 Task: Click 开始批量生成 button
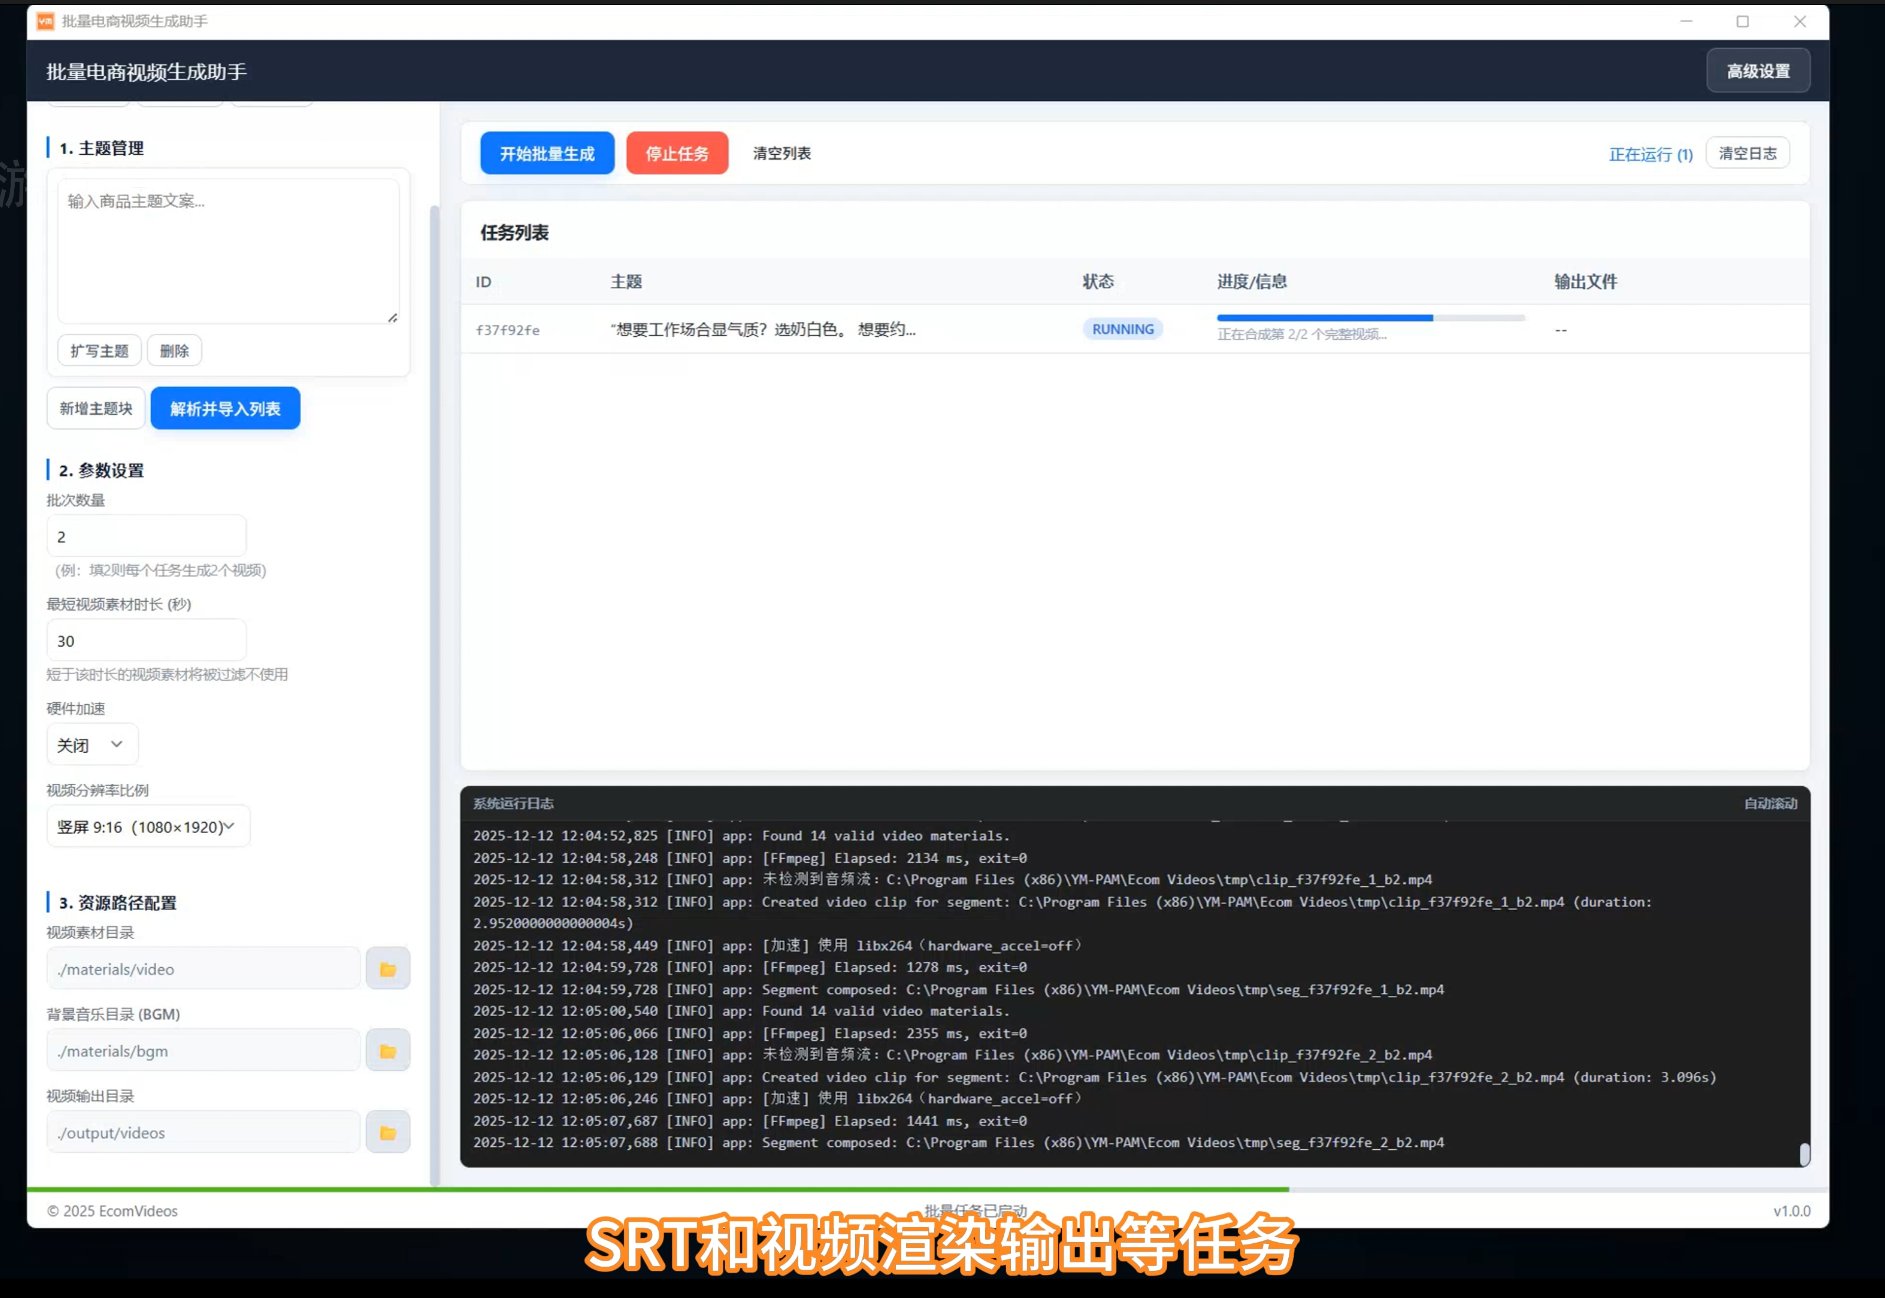coord(547,153)
